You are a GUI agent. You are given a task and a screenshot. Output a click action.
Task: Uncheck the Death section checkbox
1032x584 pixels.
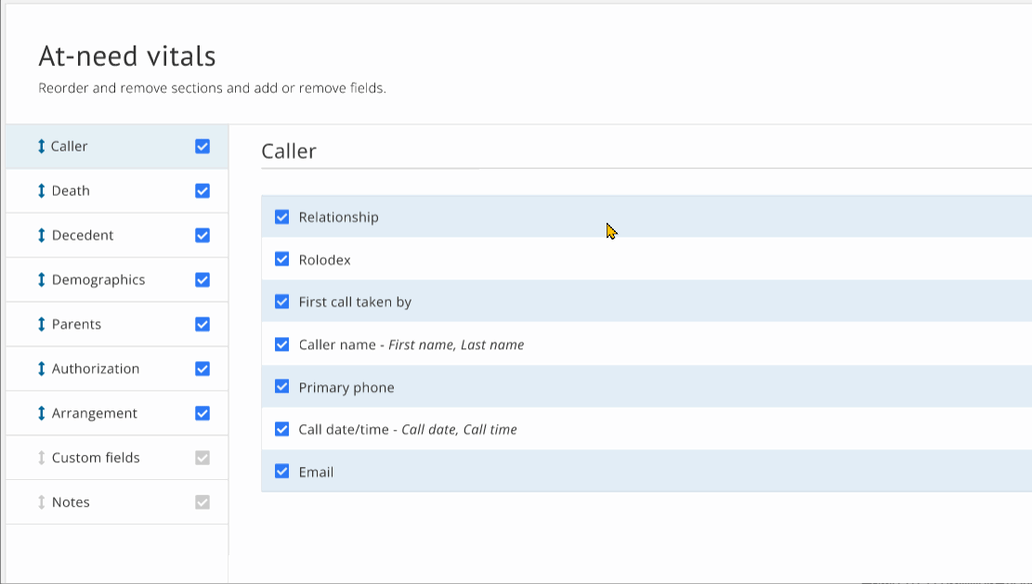202,190
